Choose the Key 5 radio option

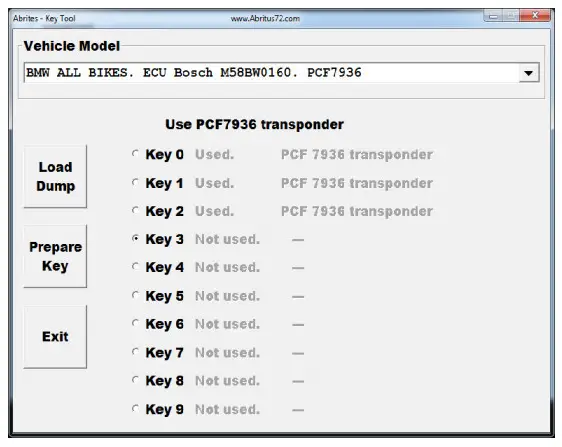click(x=135, y=295)
